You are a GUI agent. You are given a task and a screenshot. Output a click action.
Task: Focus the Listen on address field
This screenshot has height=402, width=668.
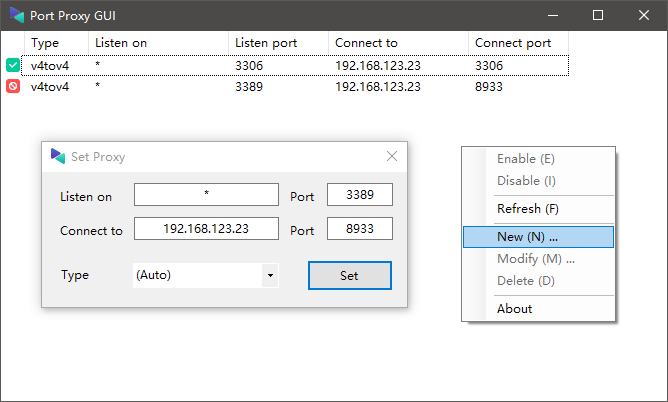pyautogui.click(x=206, y=195)
